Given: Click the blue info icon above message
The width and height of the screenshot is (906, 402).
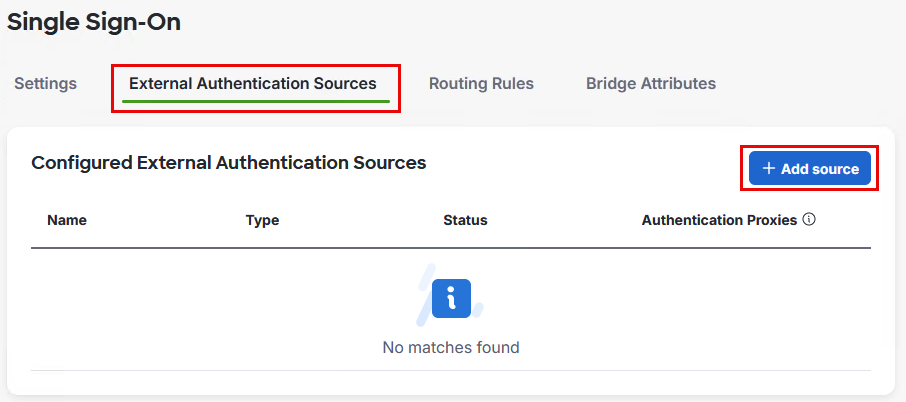Looking at the screenshot, I should click(x=451, y=298).
